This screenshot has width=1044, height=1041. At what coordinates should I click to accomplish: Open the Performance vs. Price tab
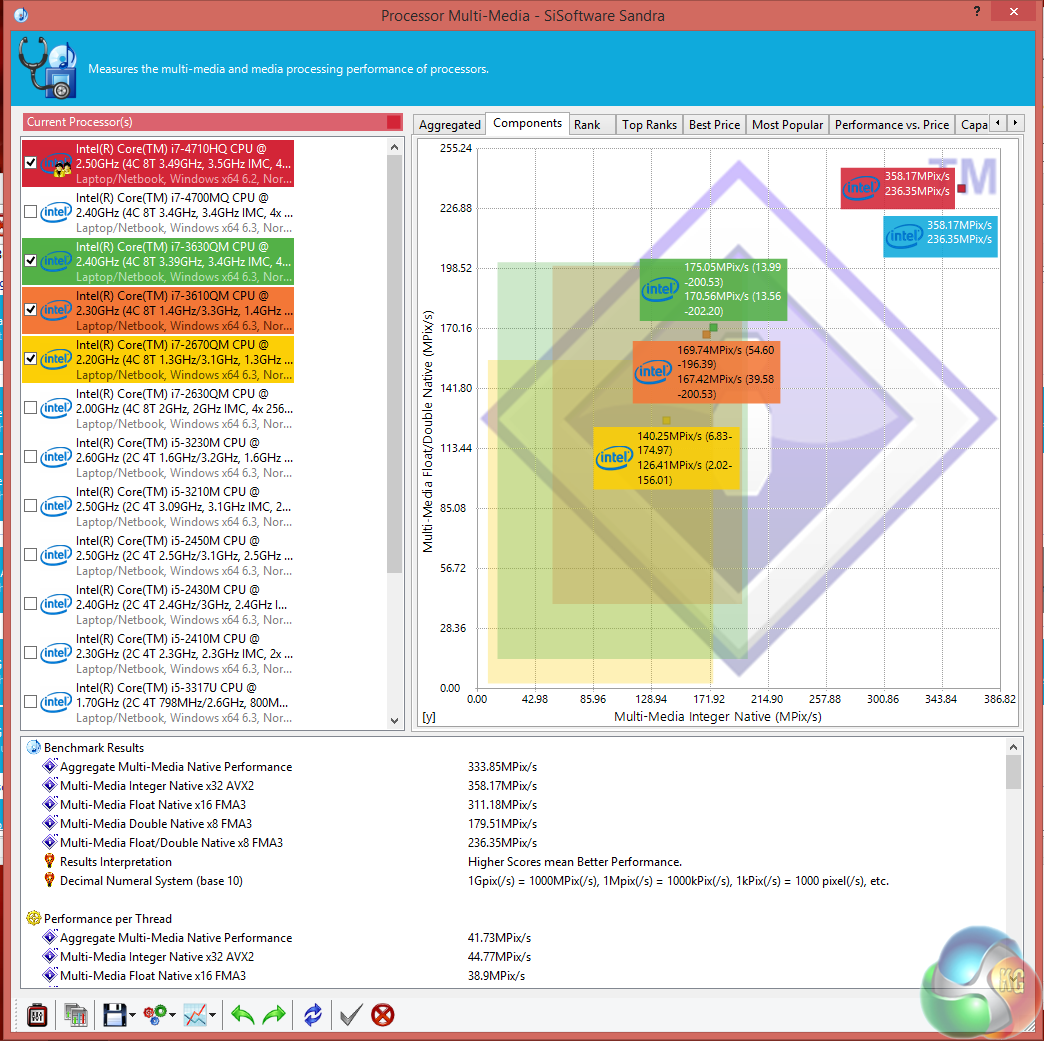[x=892, y=125]
